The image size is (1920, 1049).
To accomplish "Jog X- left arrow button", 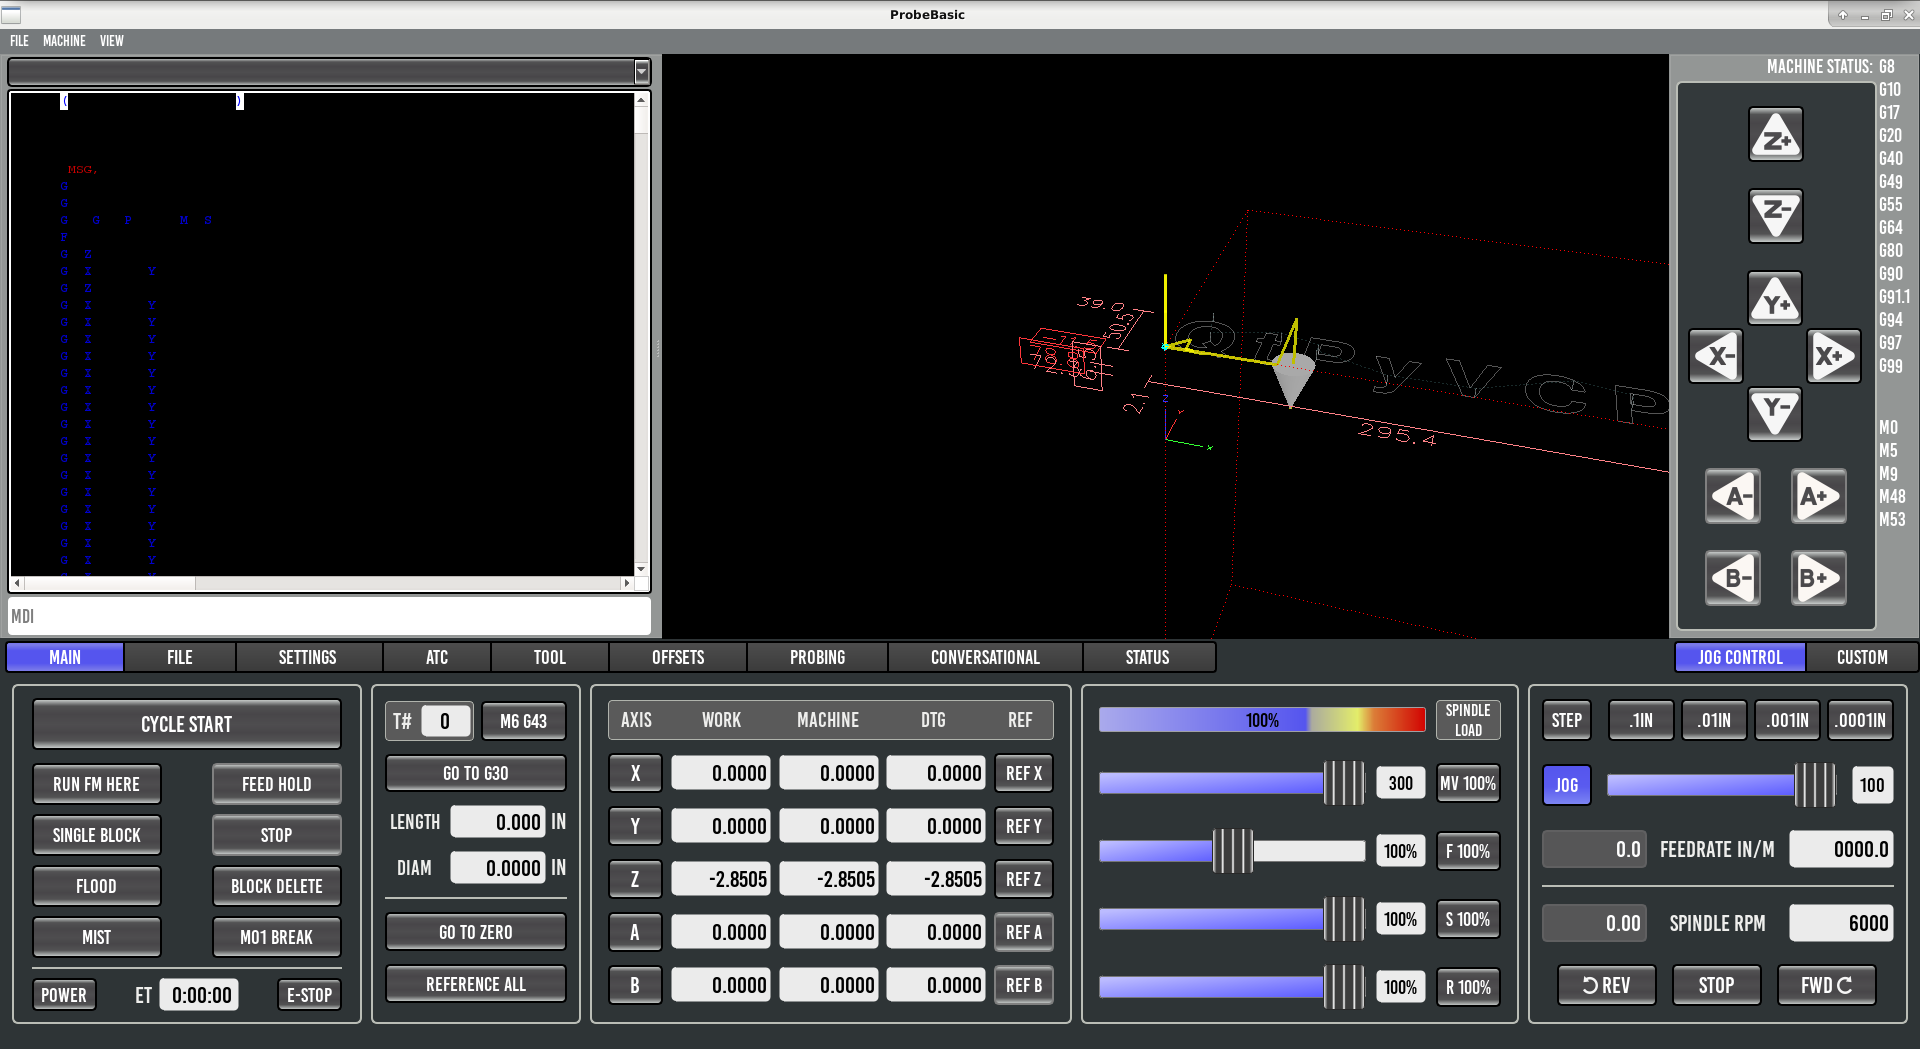I will coord(1716,356).
